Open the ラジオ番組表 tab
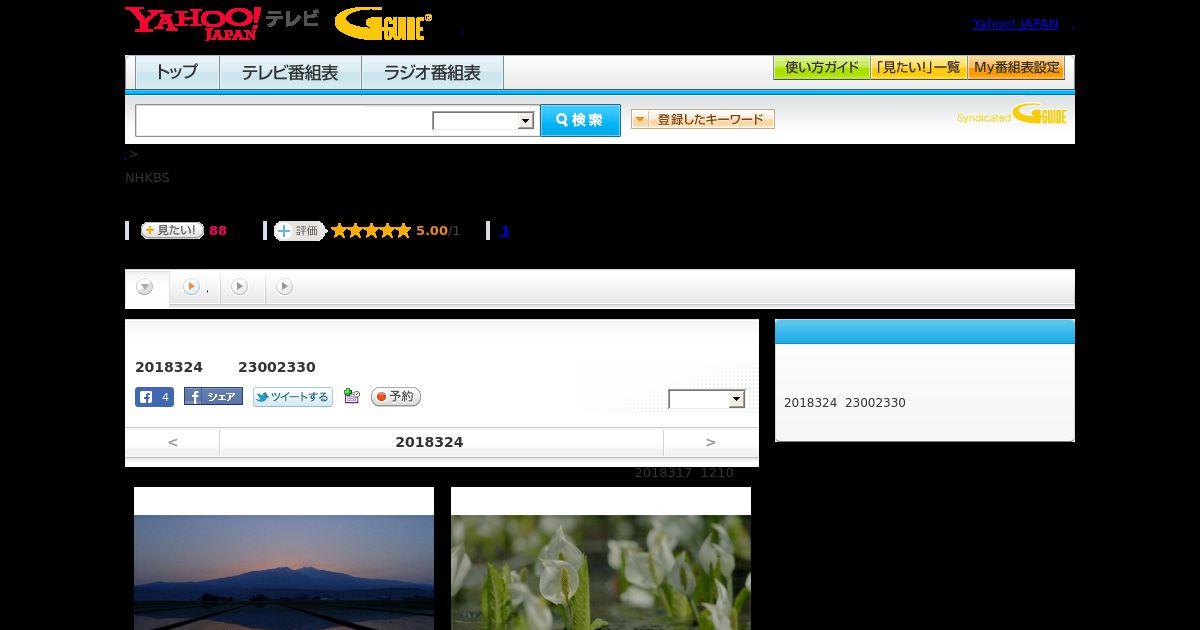The width and height of the screenshot is (1200, 630). point(432,72)
